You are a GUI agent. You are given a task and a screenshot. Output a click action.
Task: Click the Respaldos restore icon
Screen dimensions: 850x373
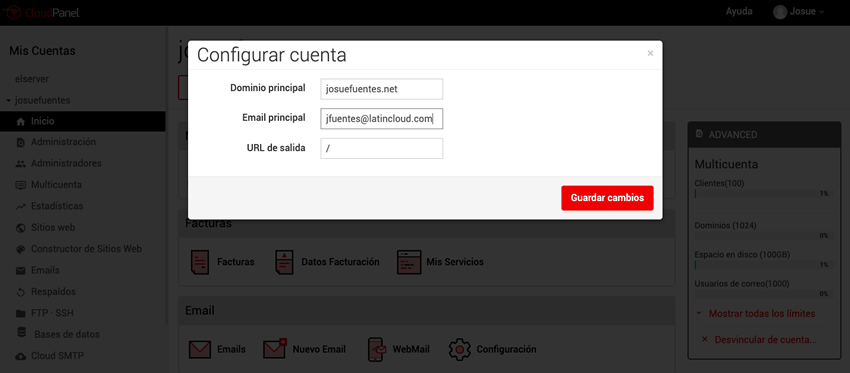coord(21,292)
